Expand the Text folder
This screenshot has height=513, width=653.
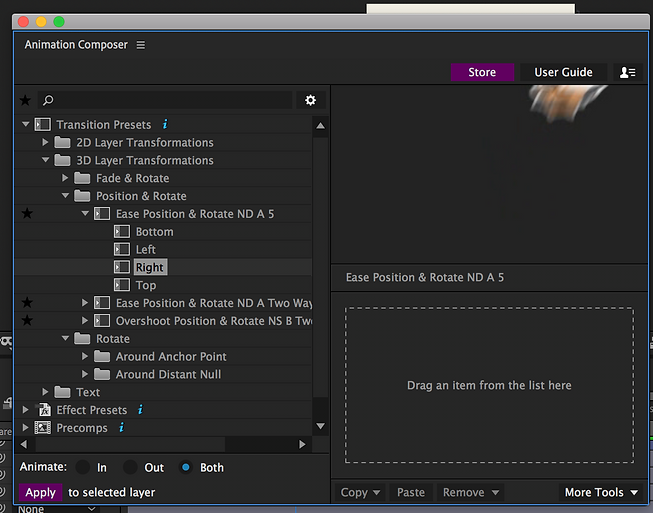coord(45,392)
